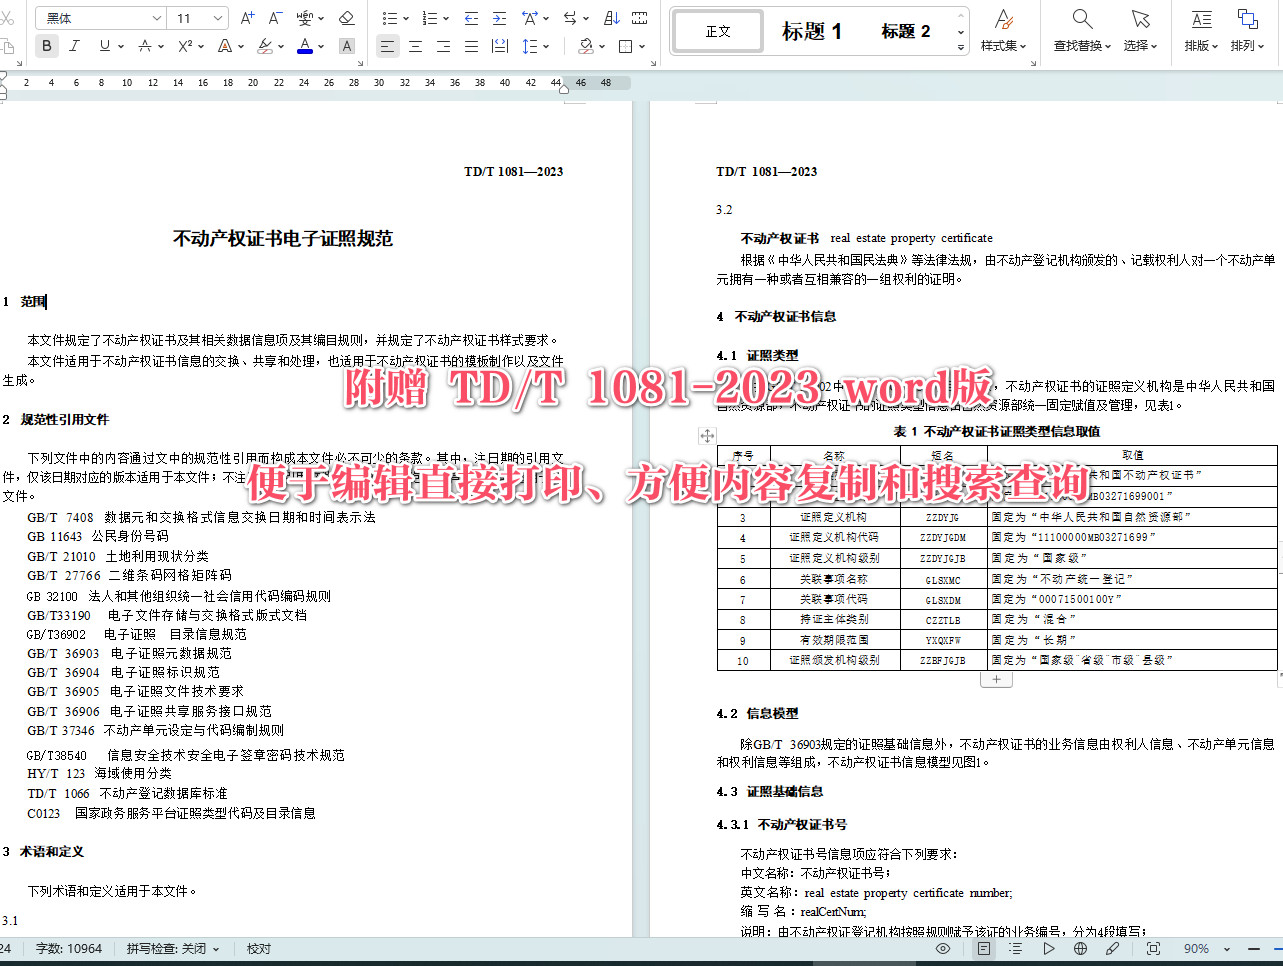Click the clear formatting eraser icon
This screenshot has height=966, width=1283.
click(346, 17)
